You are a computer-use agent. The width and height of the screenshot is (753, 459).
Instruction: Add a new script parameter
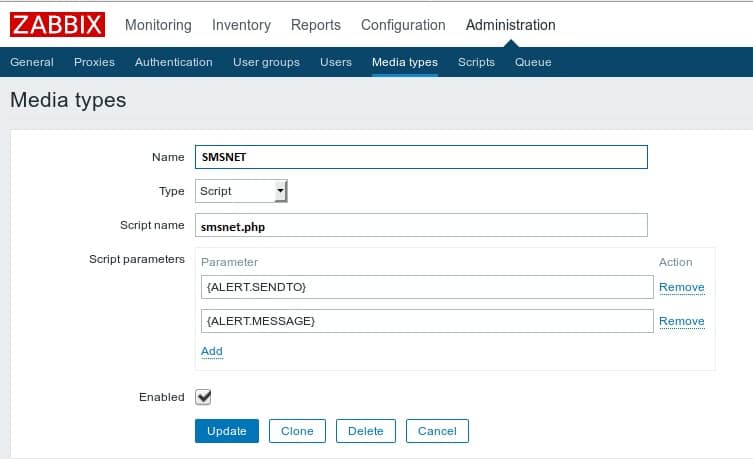[211, 351]
